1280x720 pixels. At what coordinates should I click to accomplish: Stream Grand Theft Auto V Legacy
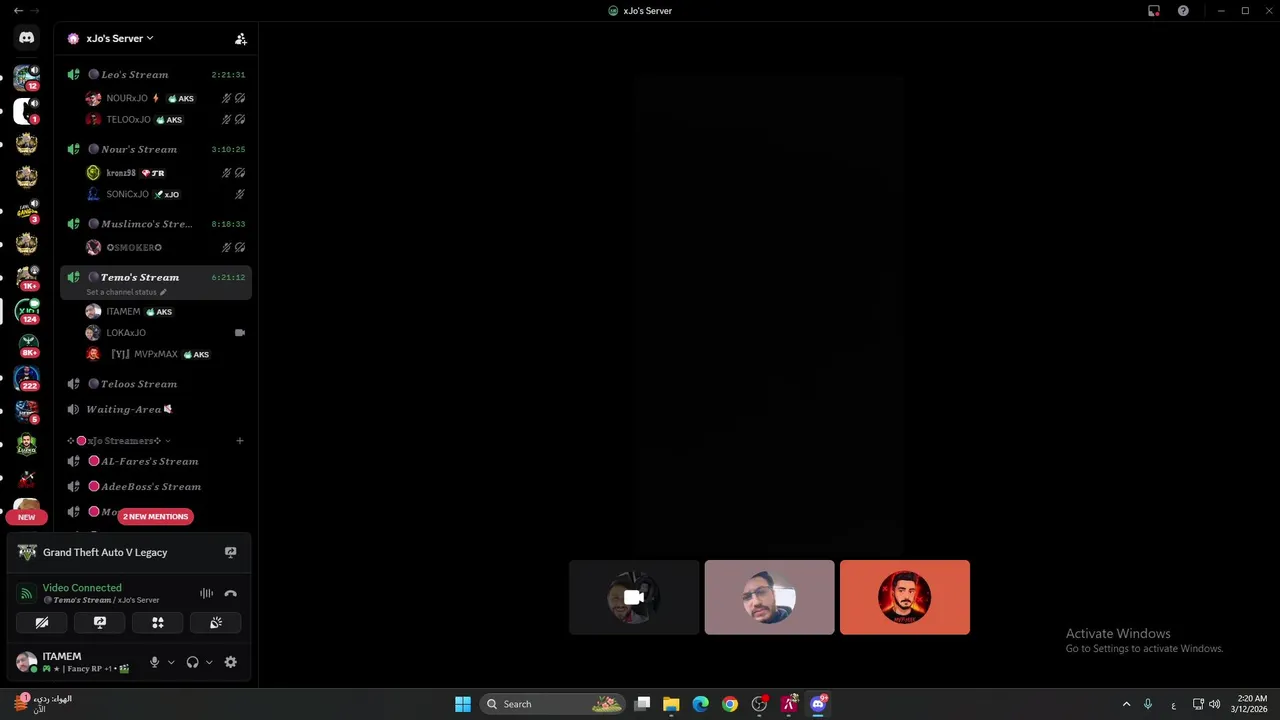pyautogui.click(x=231, y=552)
